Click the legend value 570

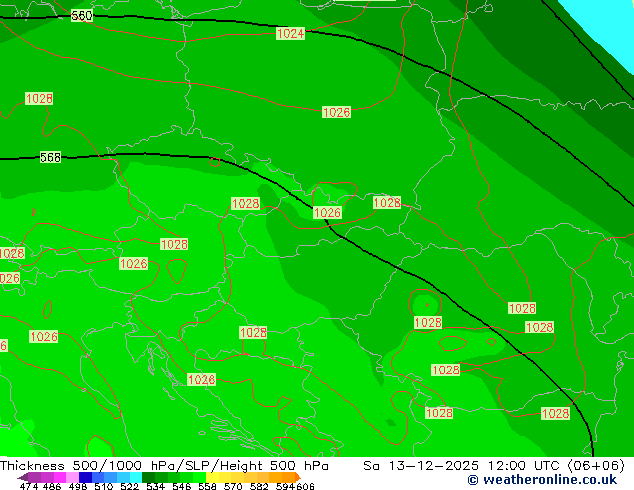click(x=233, y=486)
